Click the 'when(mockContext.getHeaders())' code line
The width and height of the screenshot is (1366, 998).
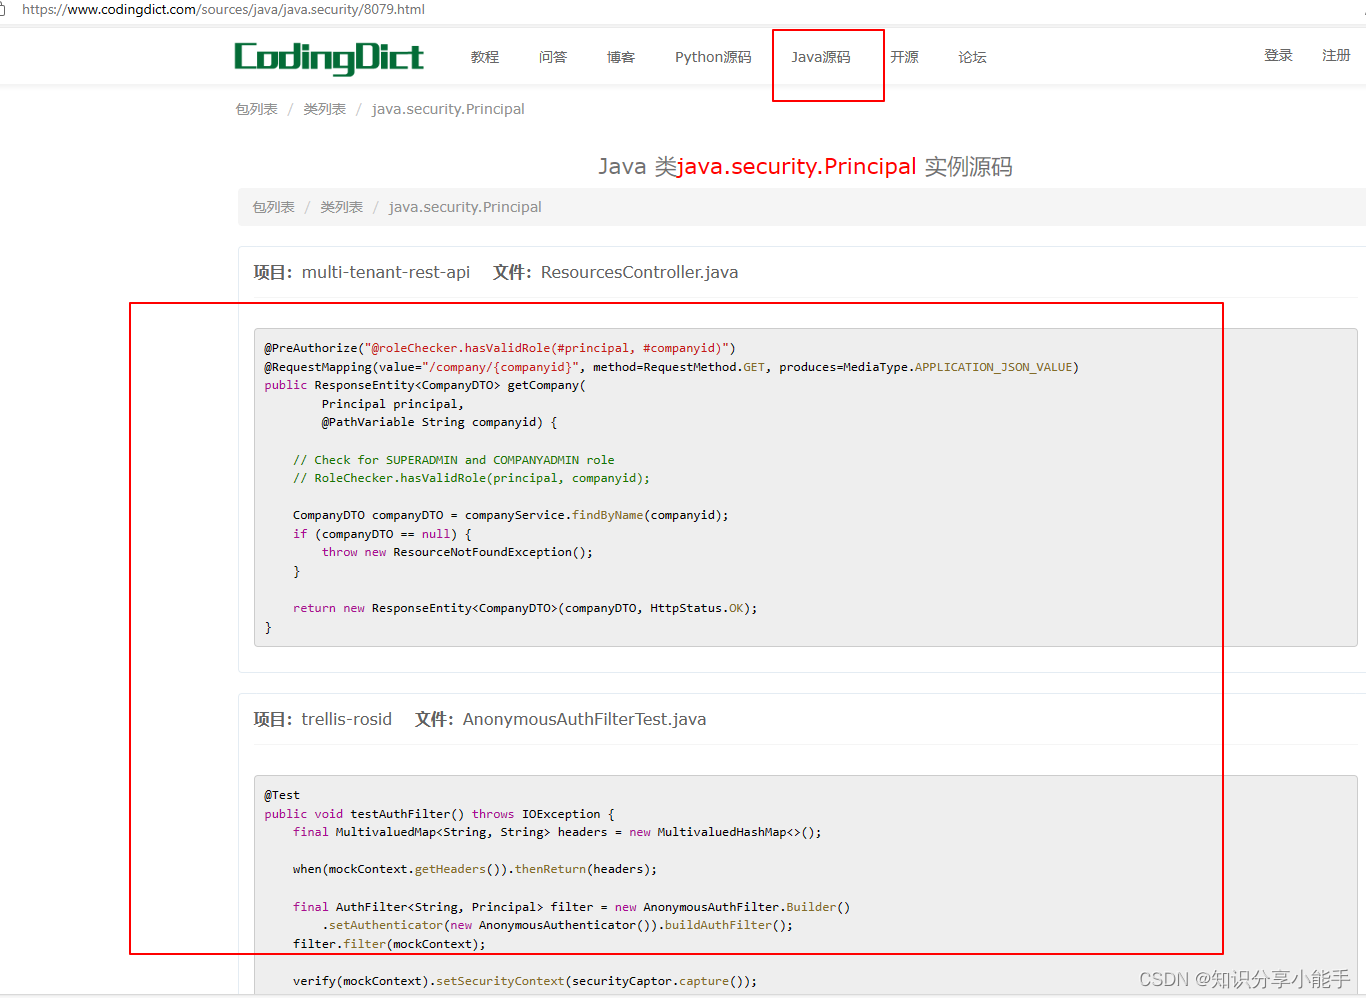click(475, 869)
